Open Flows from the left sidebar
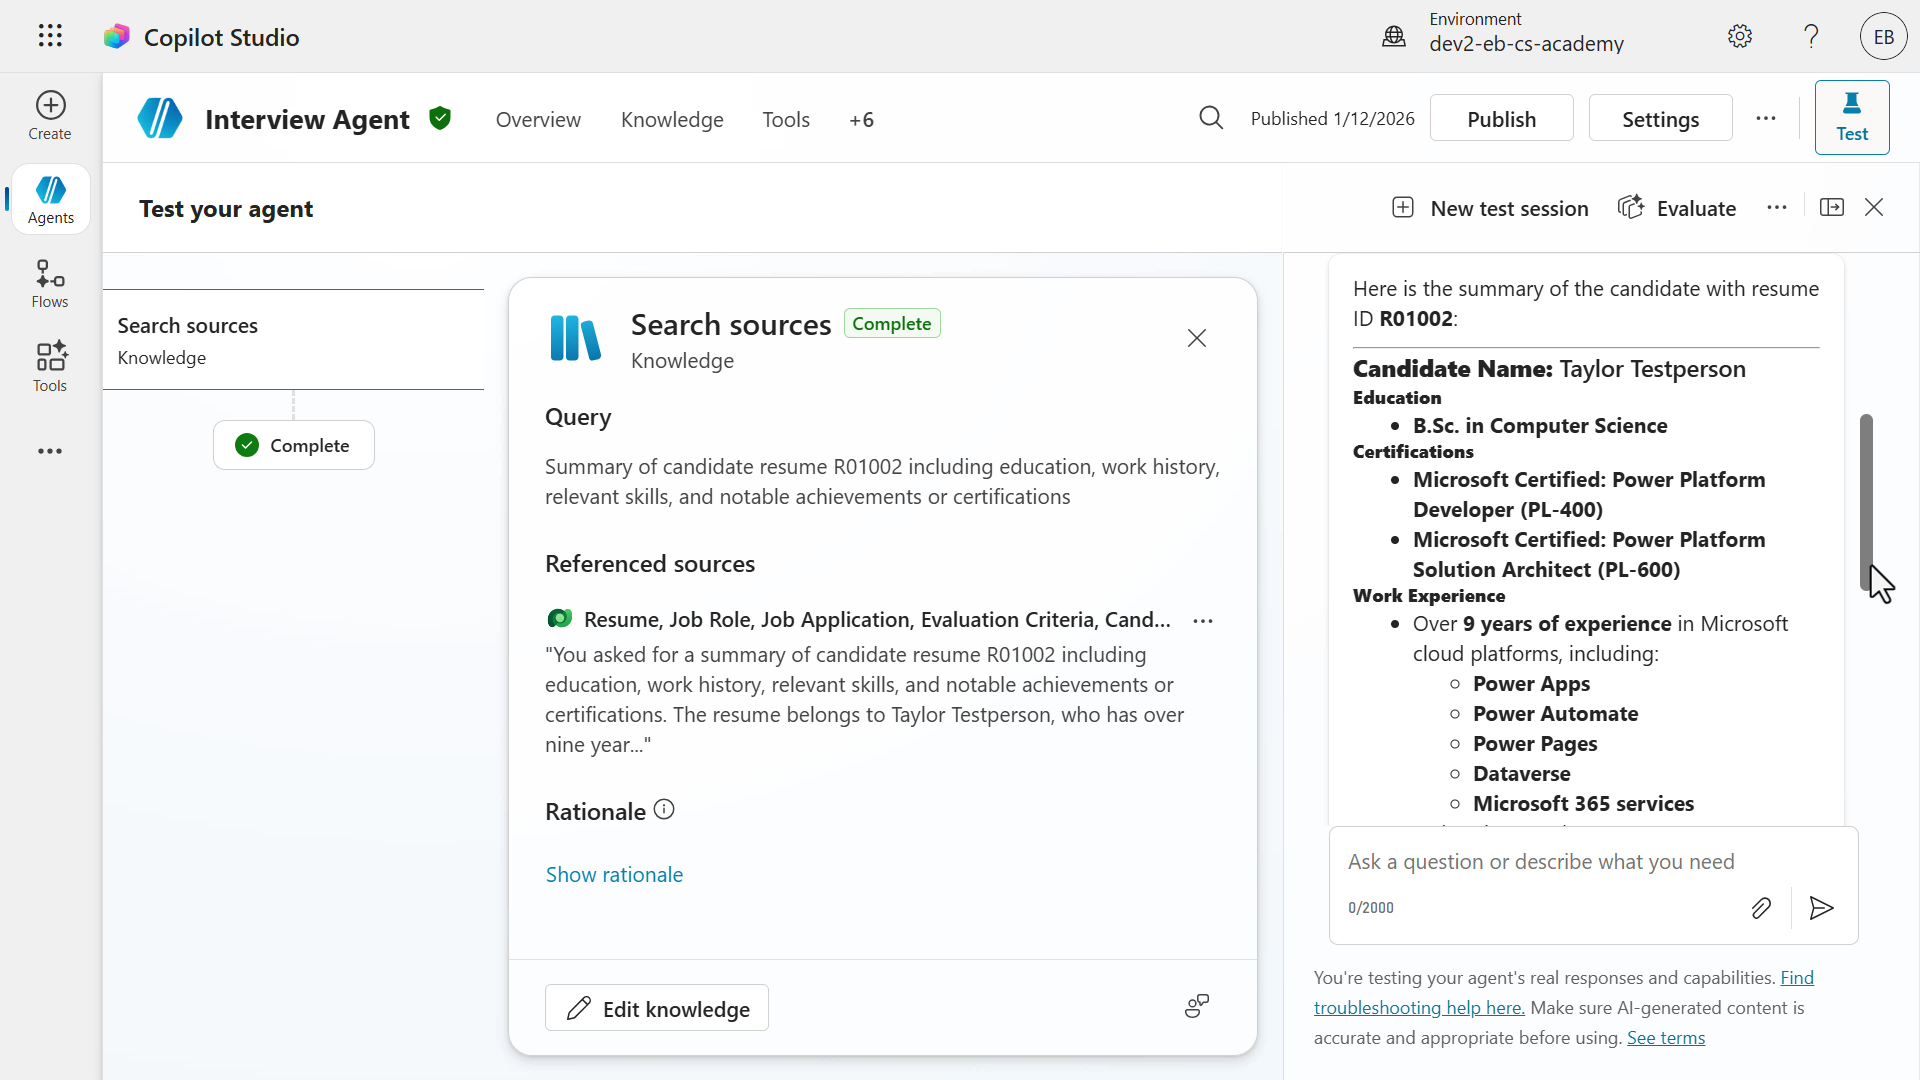The image size is (1920, 1080). tap(50, 284)
